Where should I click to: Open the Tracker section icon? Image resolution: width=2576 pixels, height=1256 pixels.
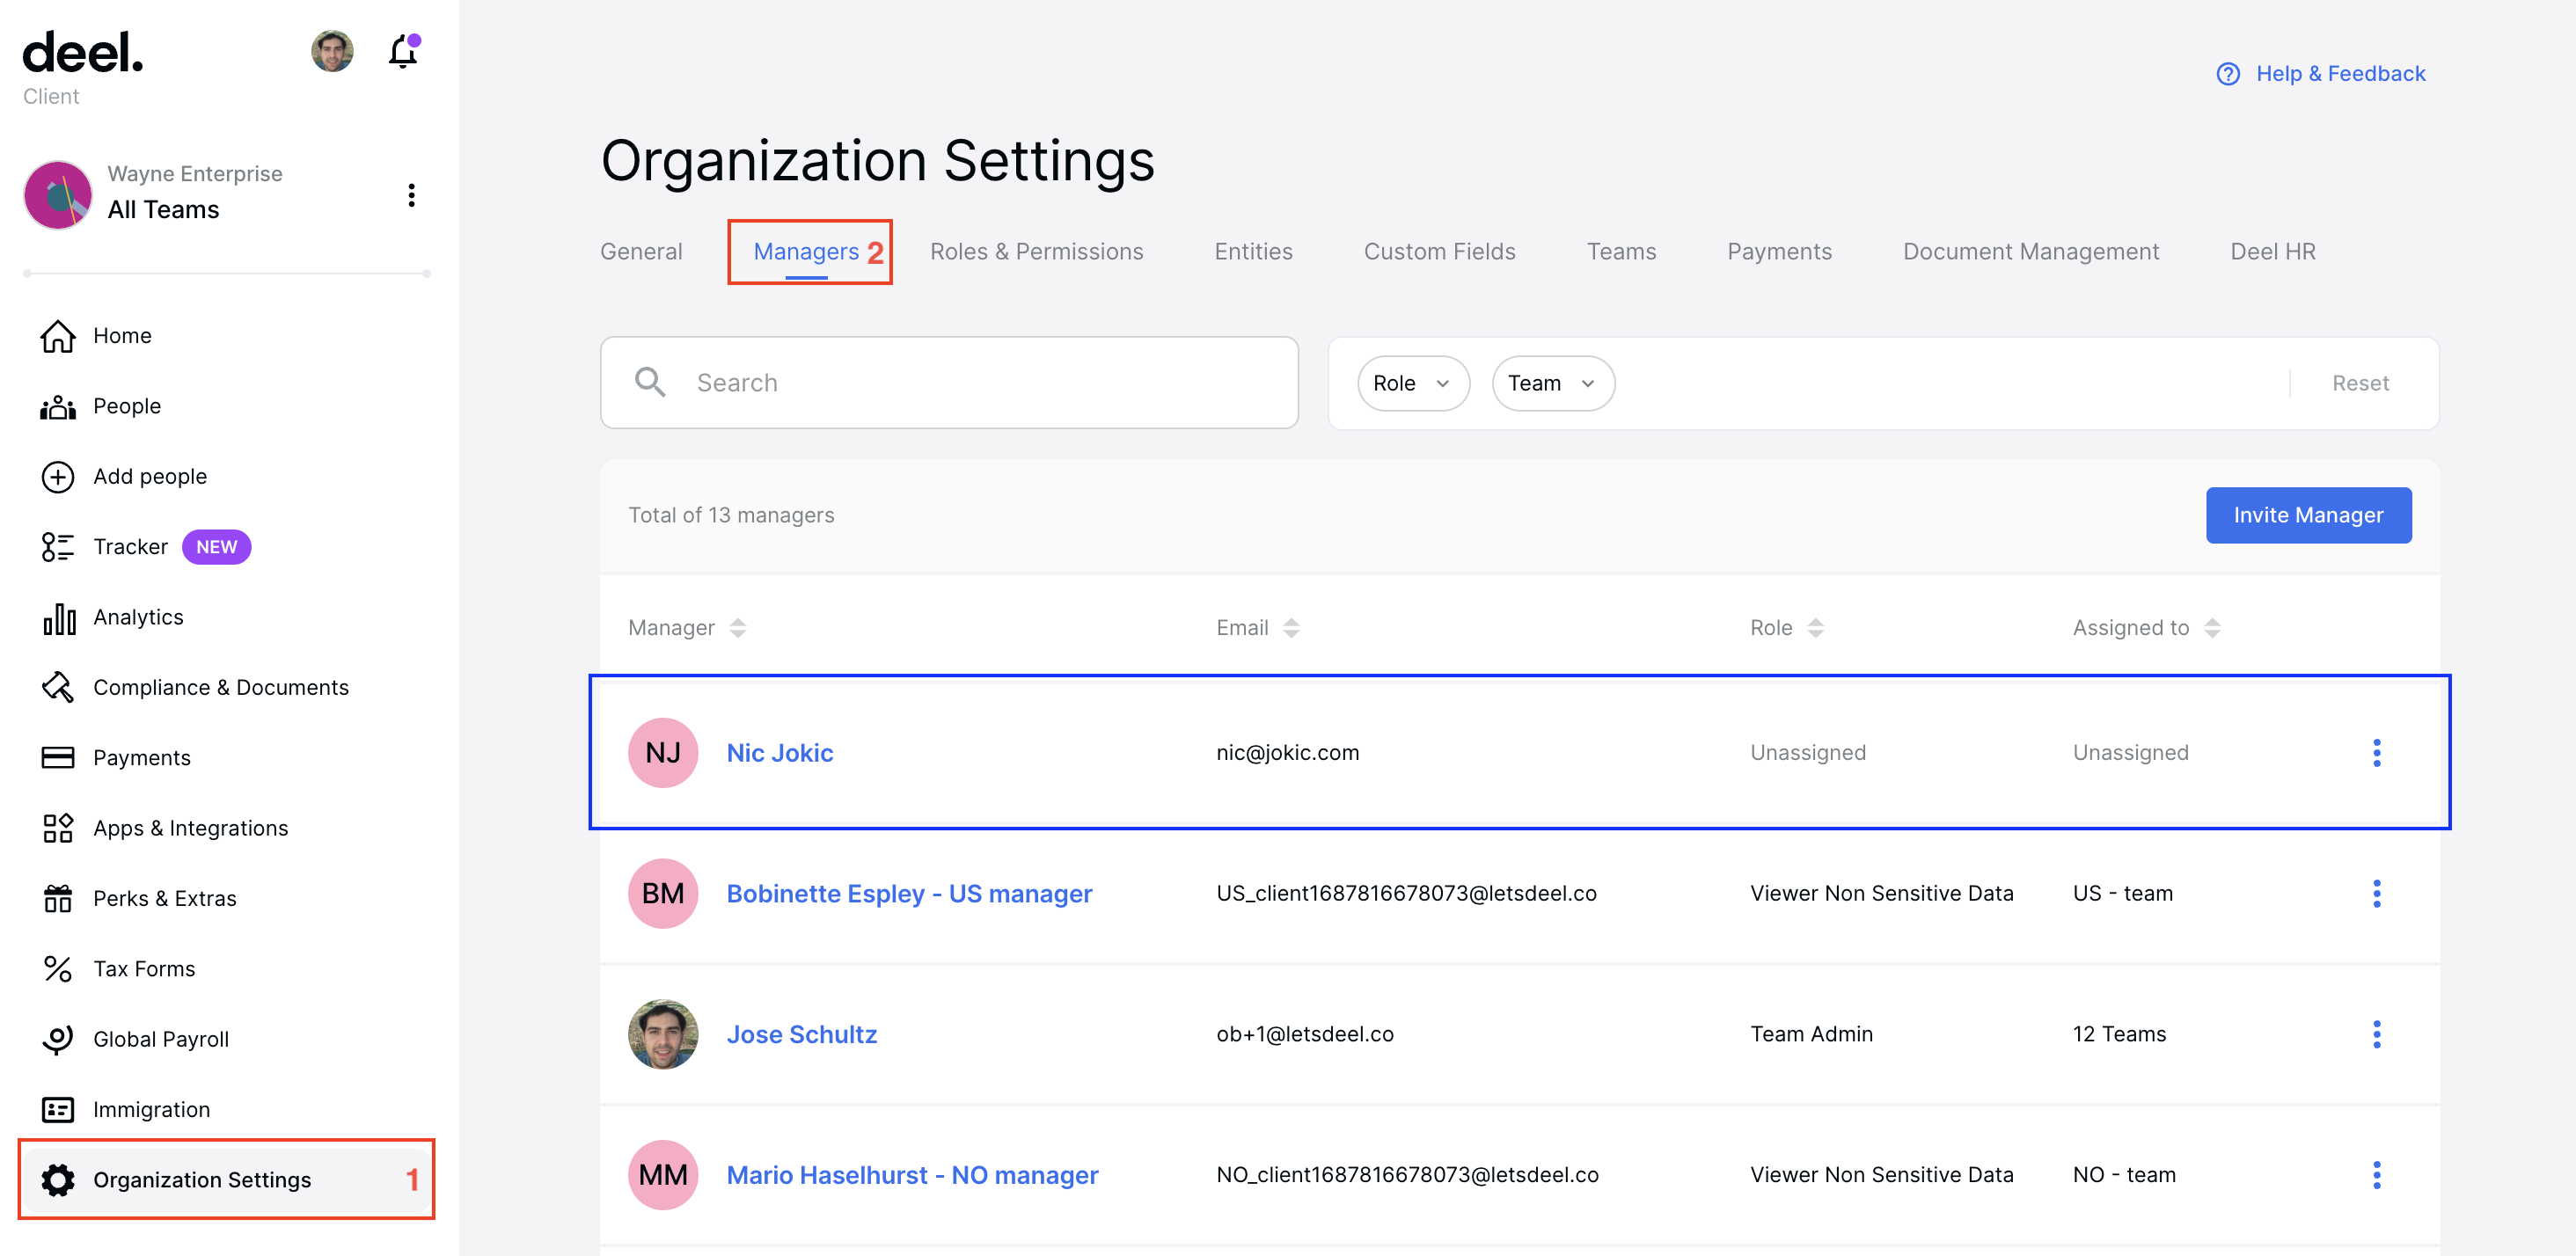pos(58,547)
